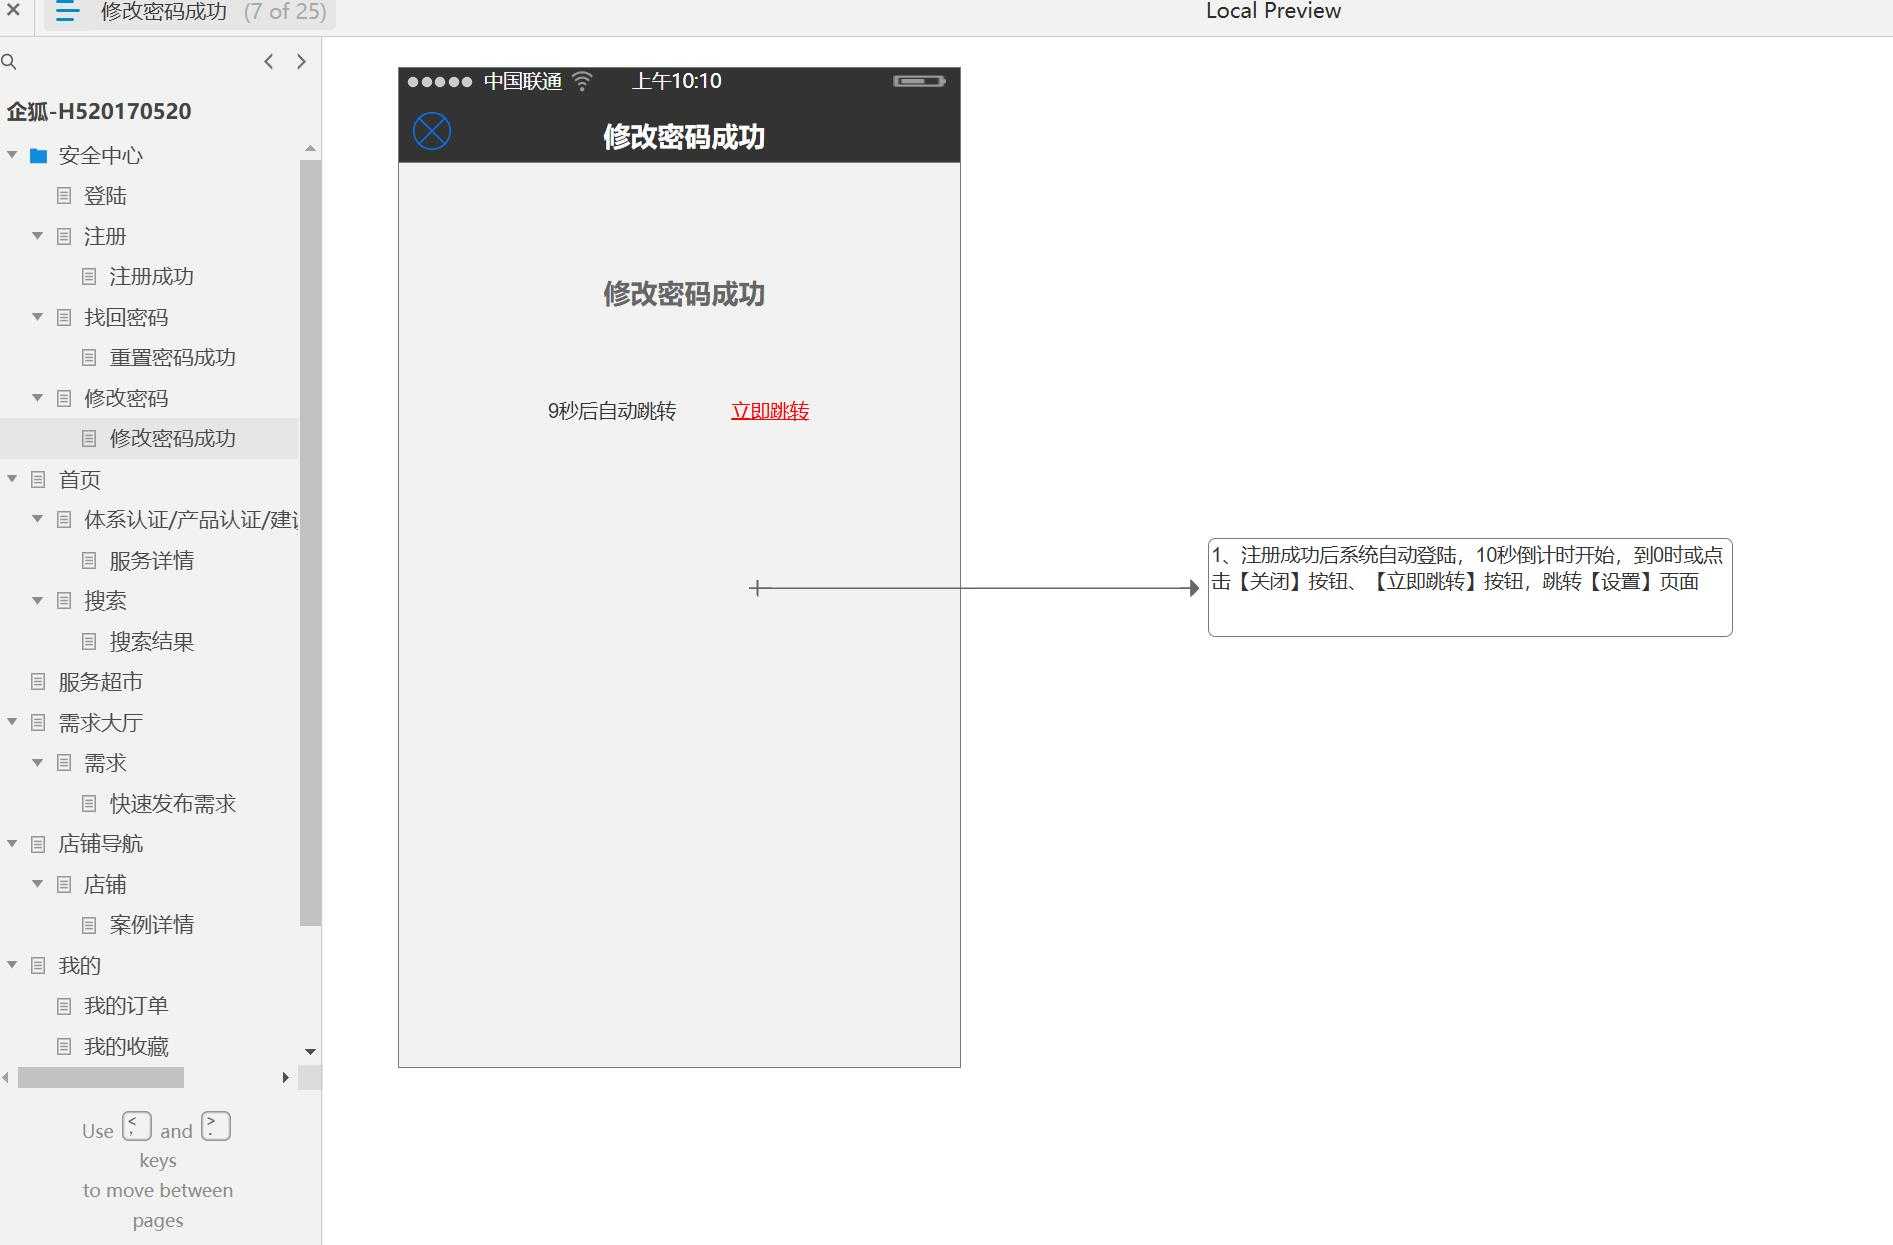Viewport: 1893px width, 1245px height.
Task: Open the 搜索结果 page
Action: (150, 641)
